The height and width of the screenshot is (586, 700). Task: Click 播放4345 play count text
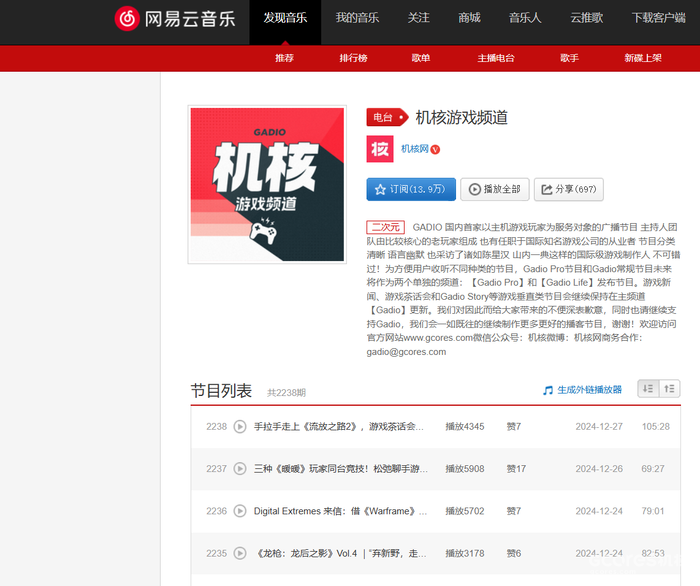[465, 427]
